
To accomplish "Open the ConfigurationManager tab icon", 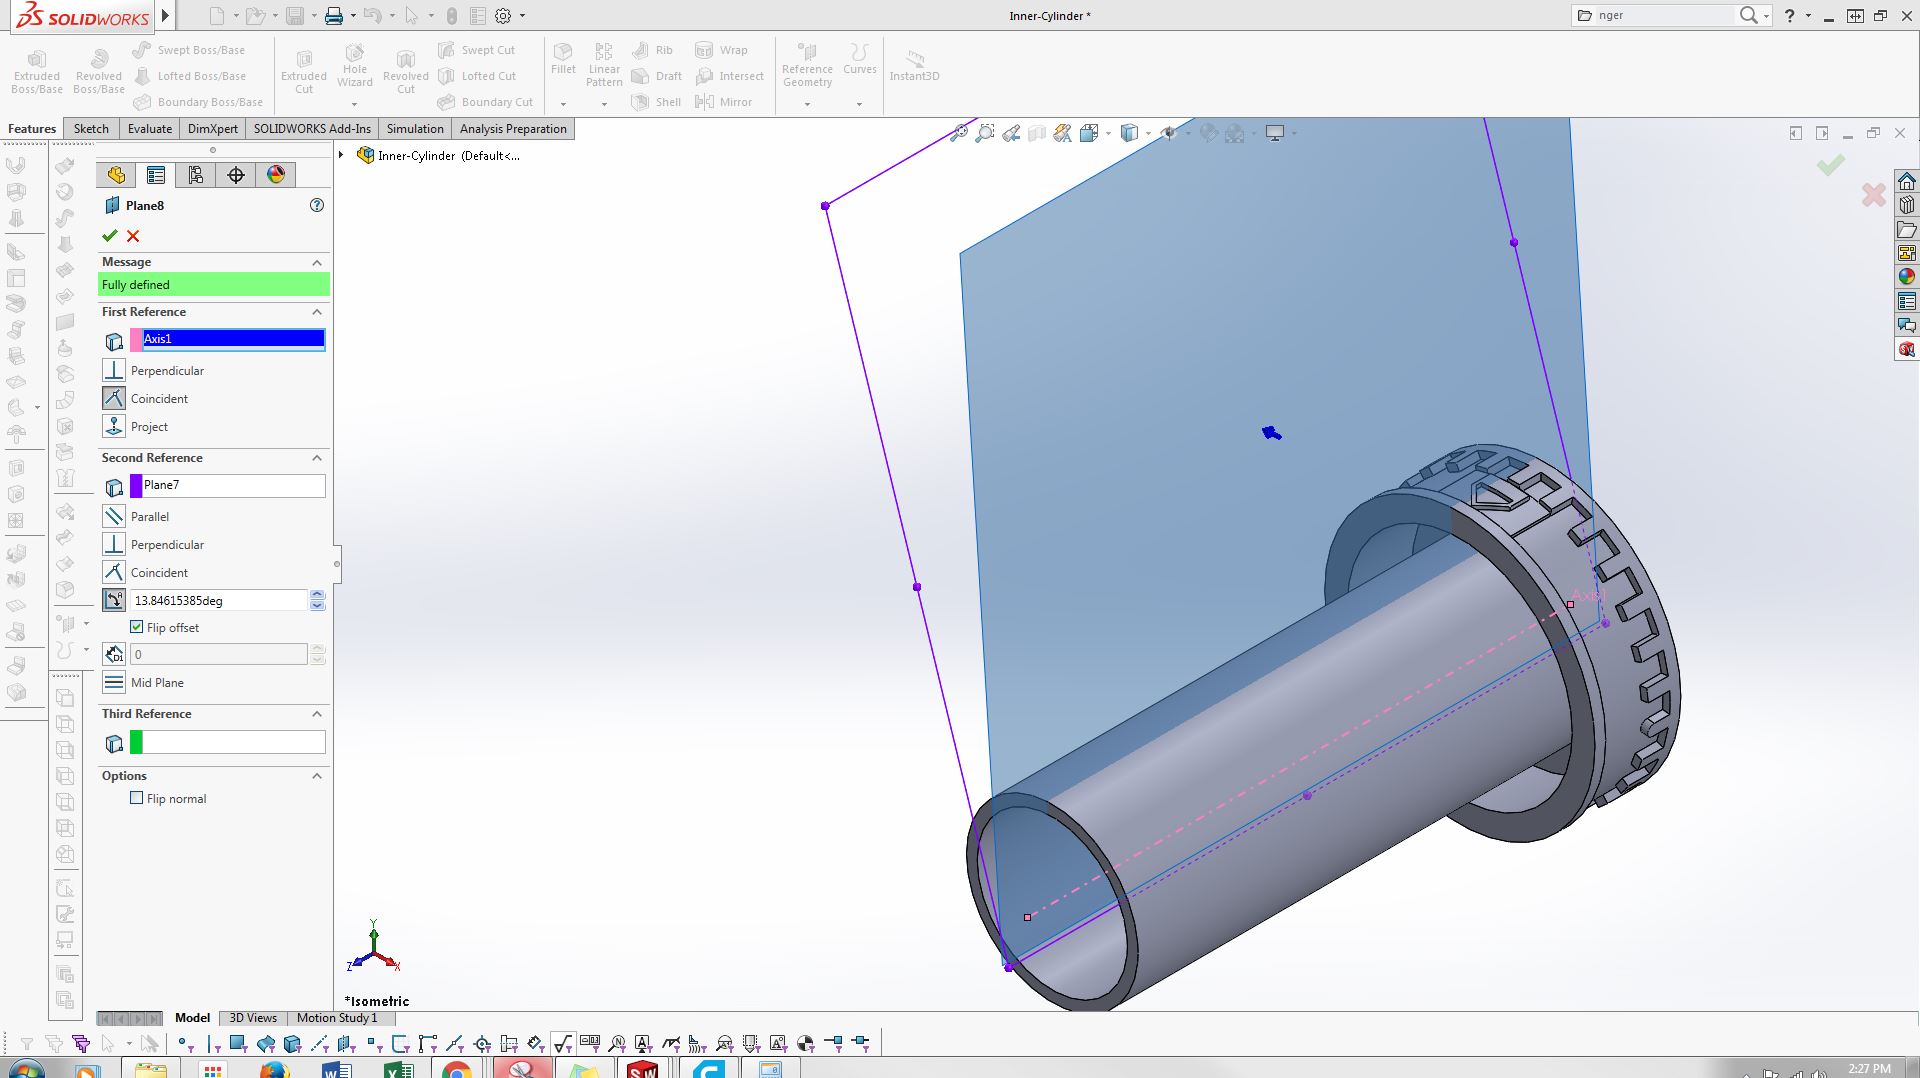I will point(196,175).
